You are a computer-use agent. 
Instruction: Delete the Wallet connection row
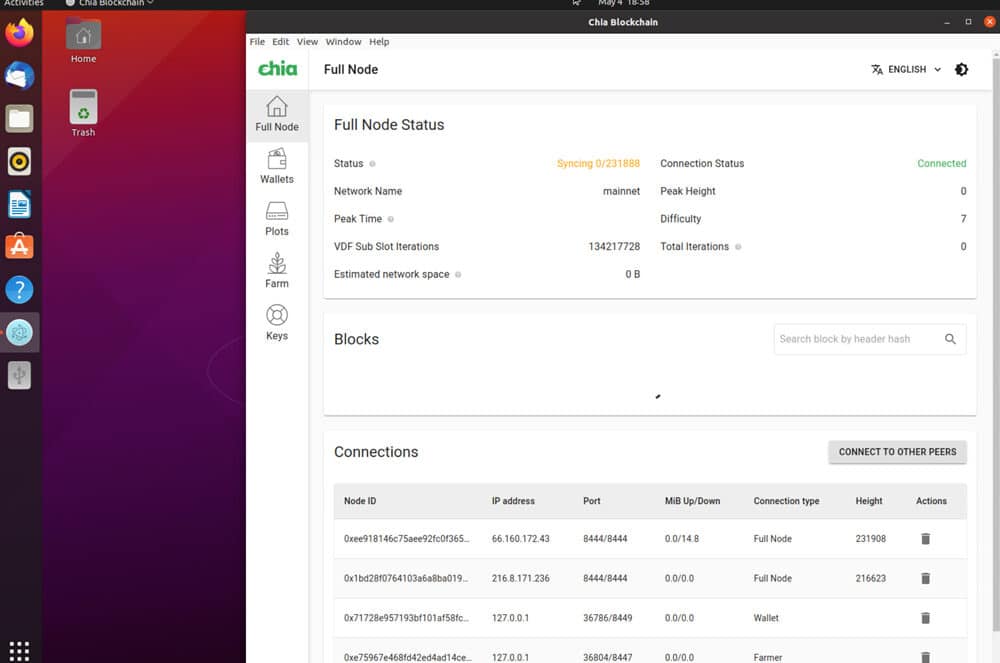(x=925, y=618)
